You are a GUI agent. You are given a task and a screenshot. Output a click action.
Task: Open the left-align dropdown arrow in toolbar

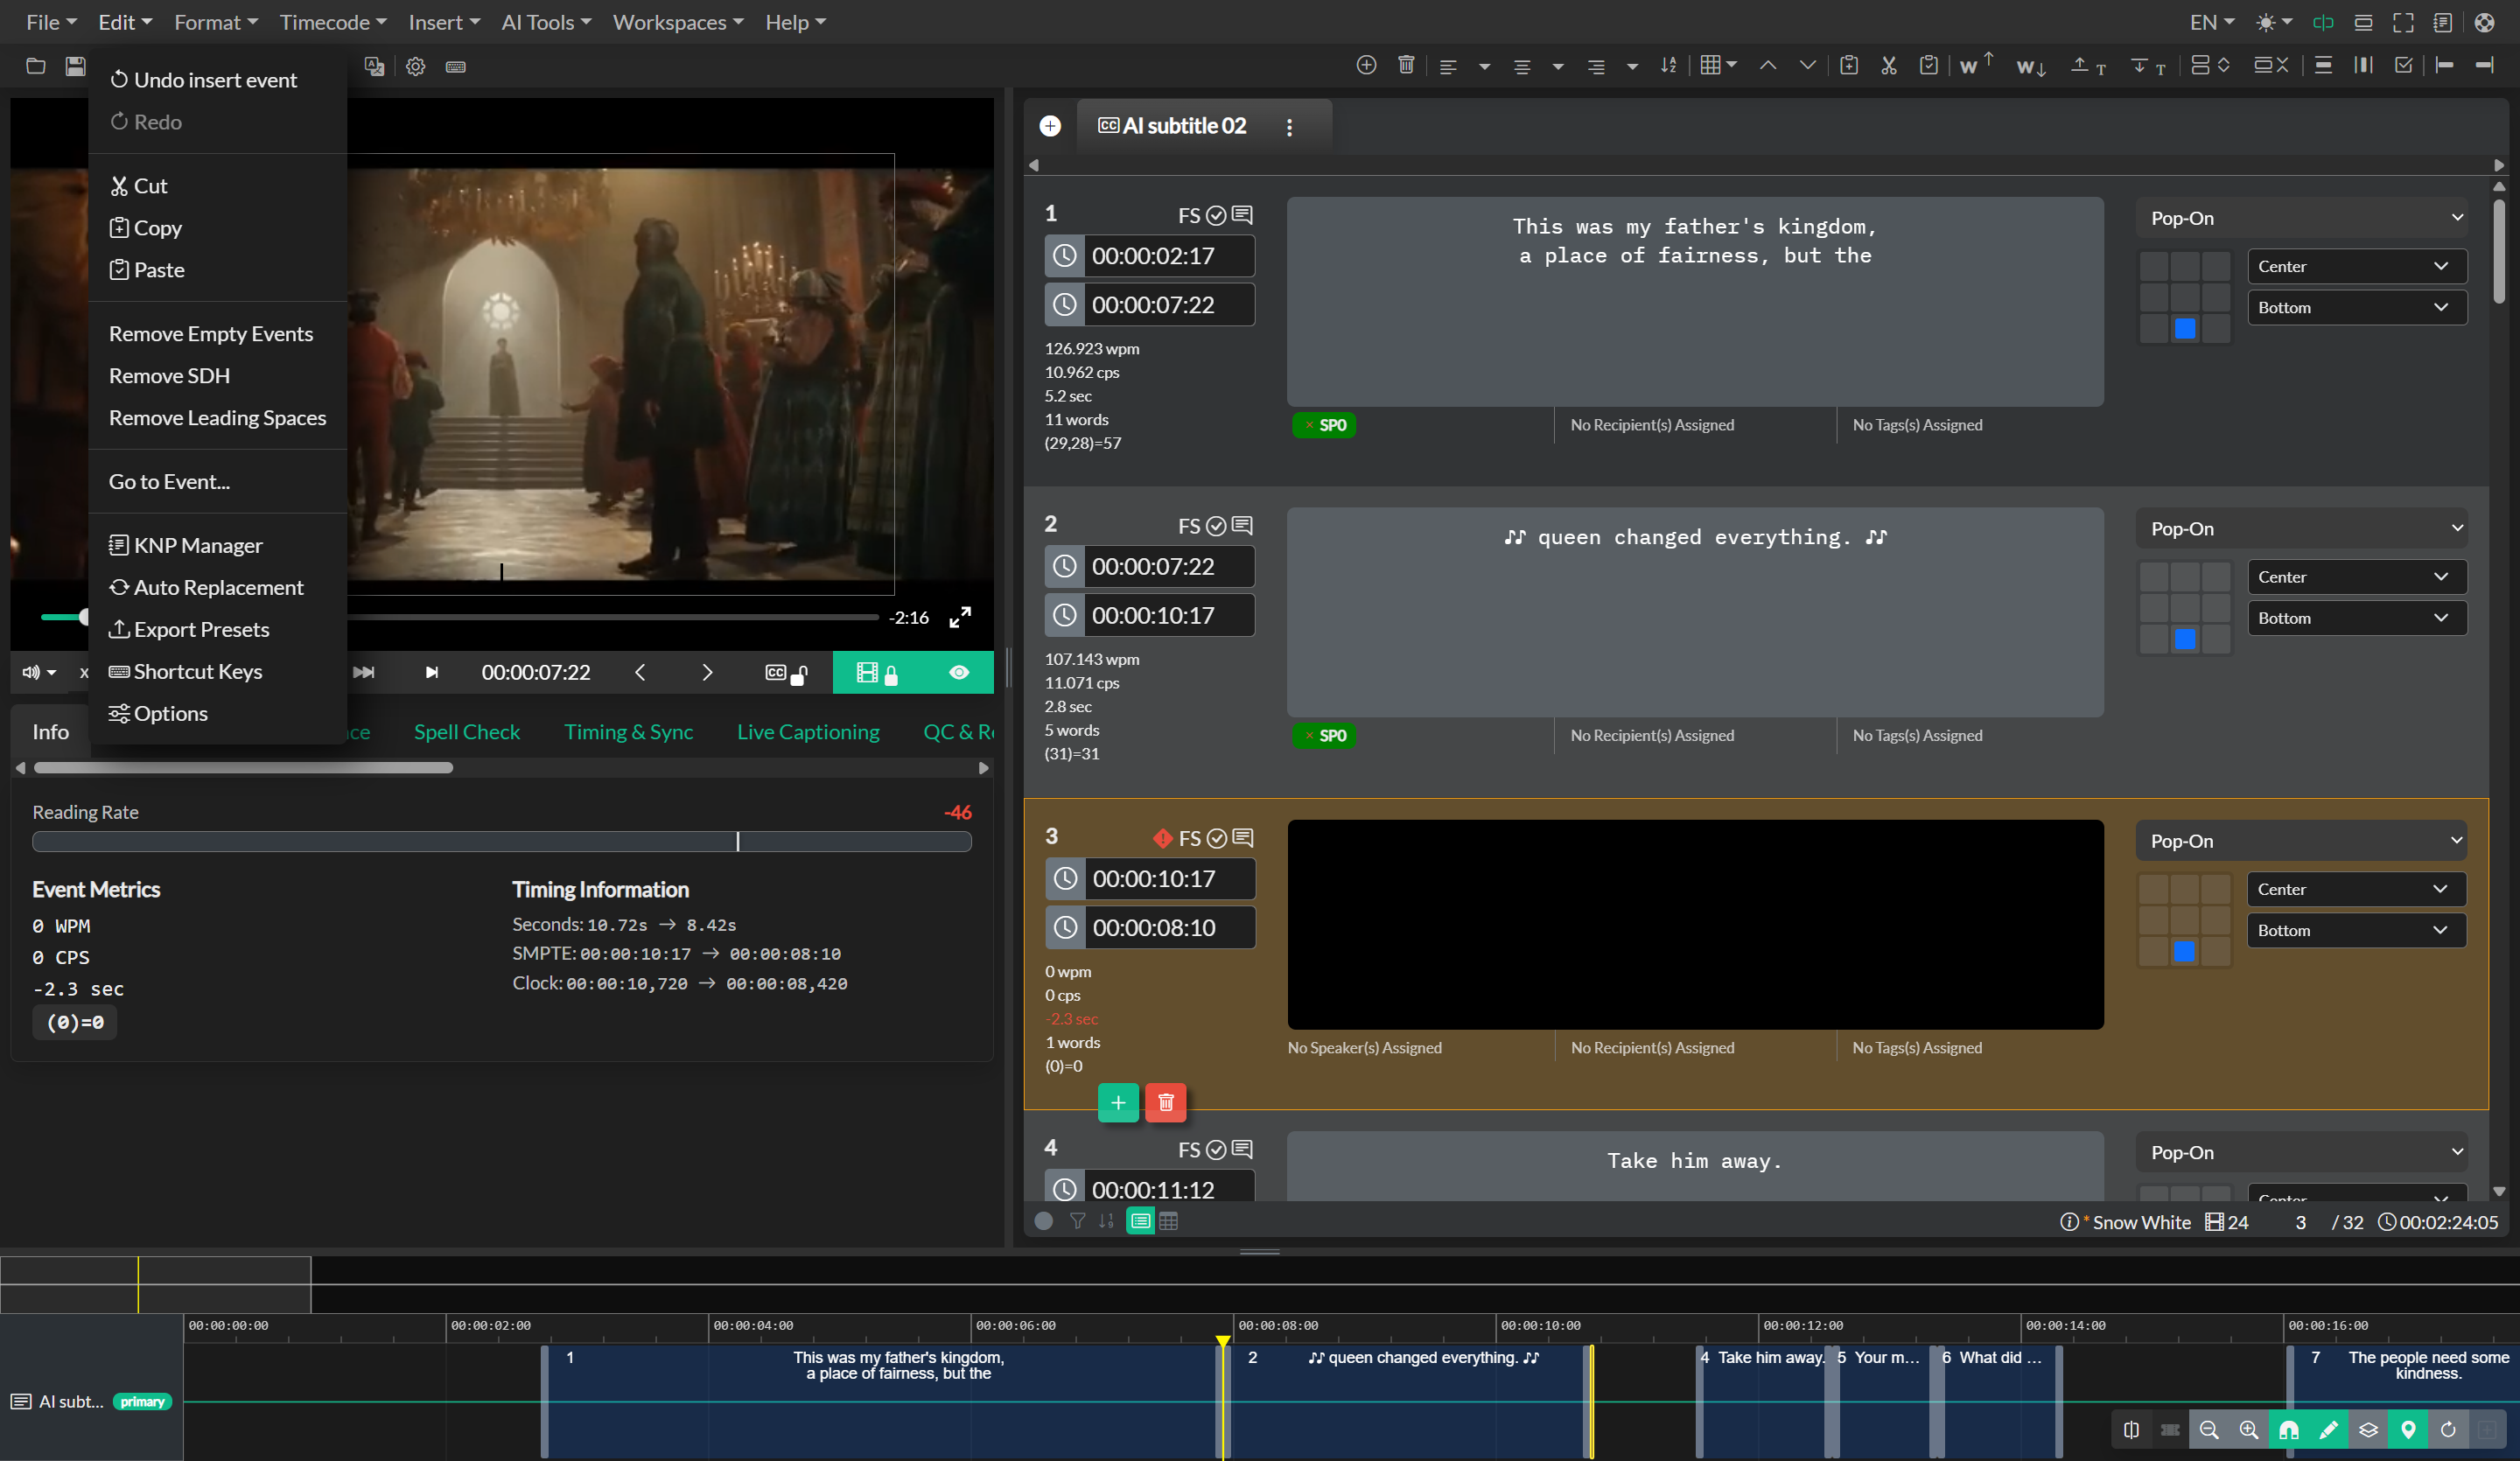(1484, 67)
